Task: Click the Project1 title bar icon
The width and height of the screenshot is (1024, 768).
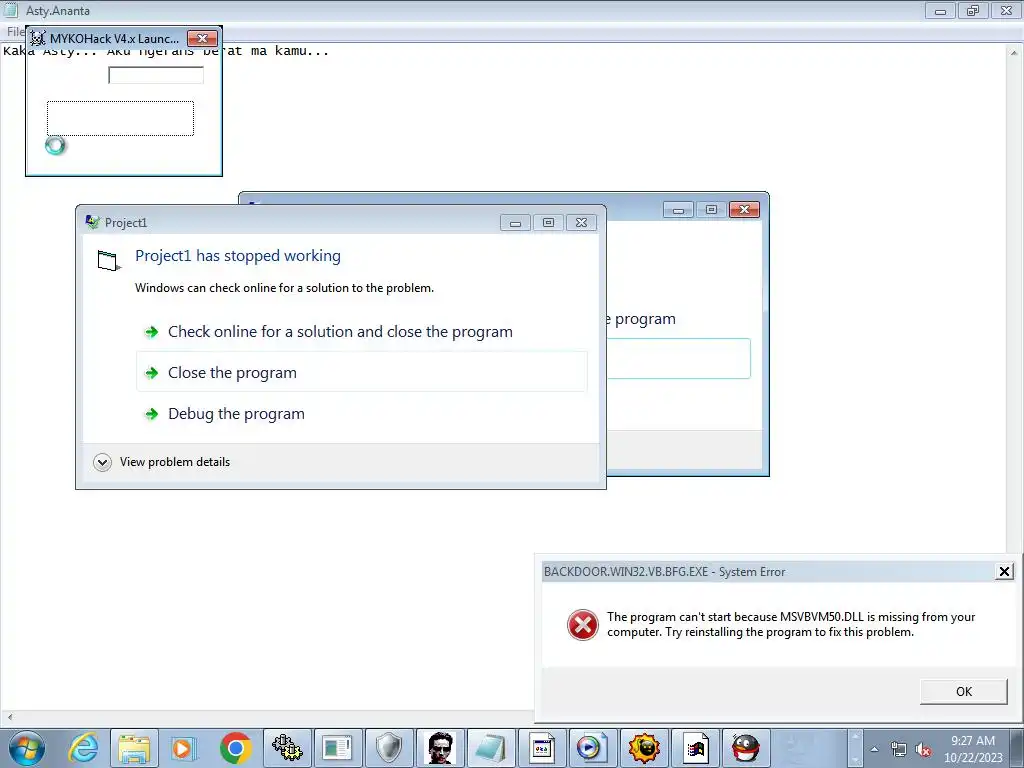Action: coord(93,222)
